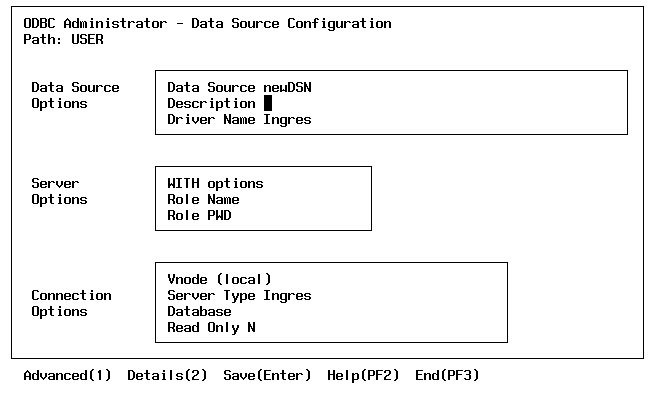
Task: Click the Data Source Options section label
Action: [x=75, y=95]
